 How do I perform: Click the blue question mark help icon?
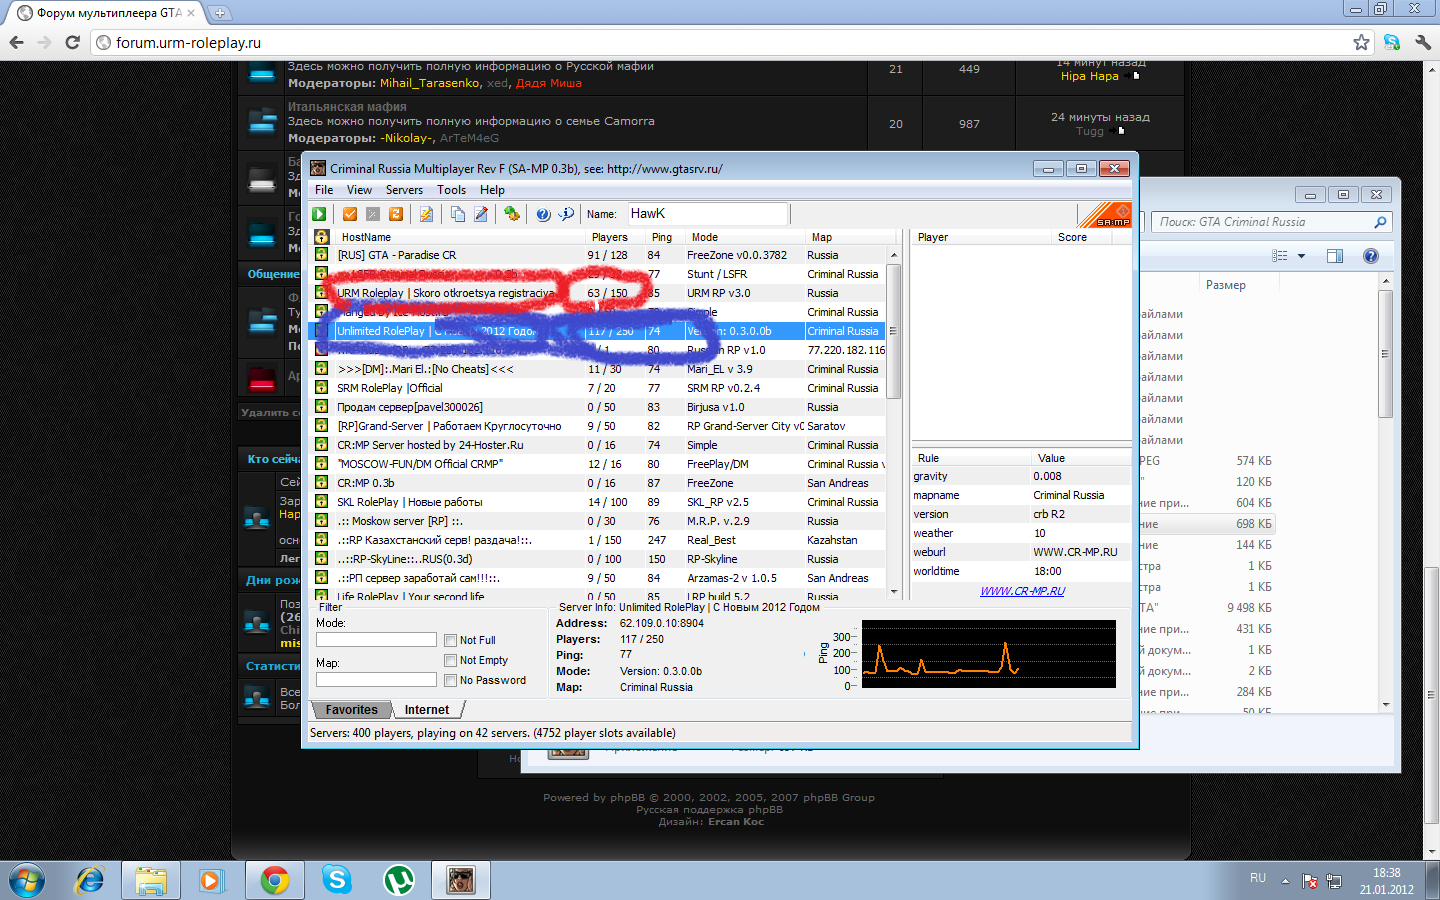click(543, 214)
